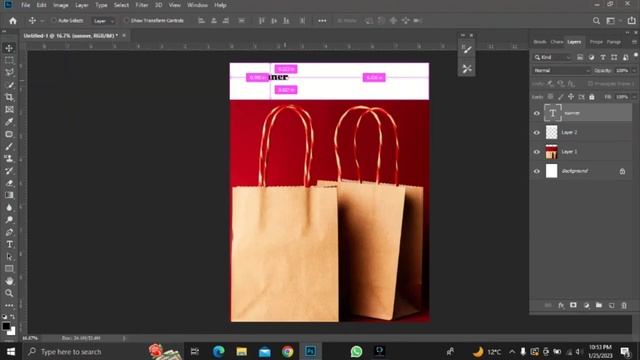This screenshot has height=360, width=640.
Task: Select the Layer 1 thumbnail
Action: point(551,152)
